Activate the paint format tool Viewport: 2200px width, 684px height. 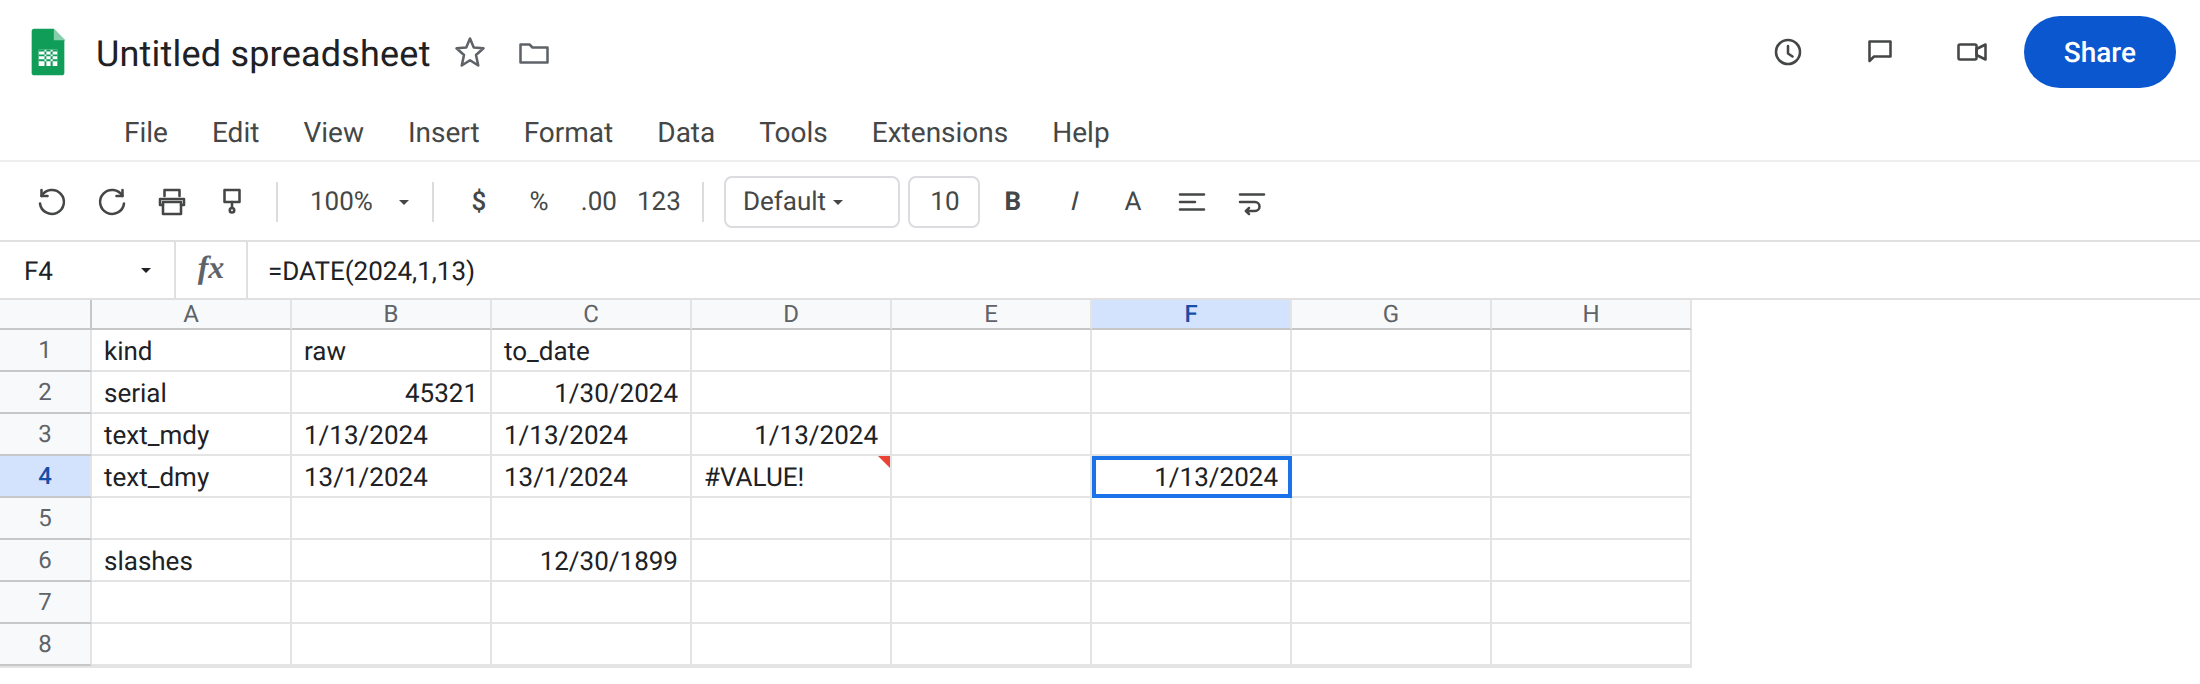point(232,202)
